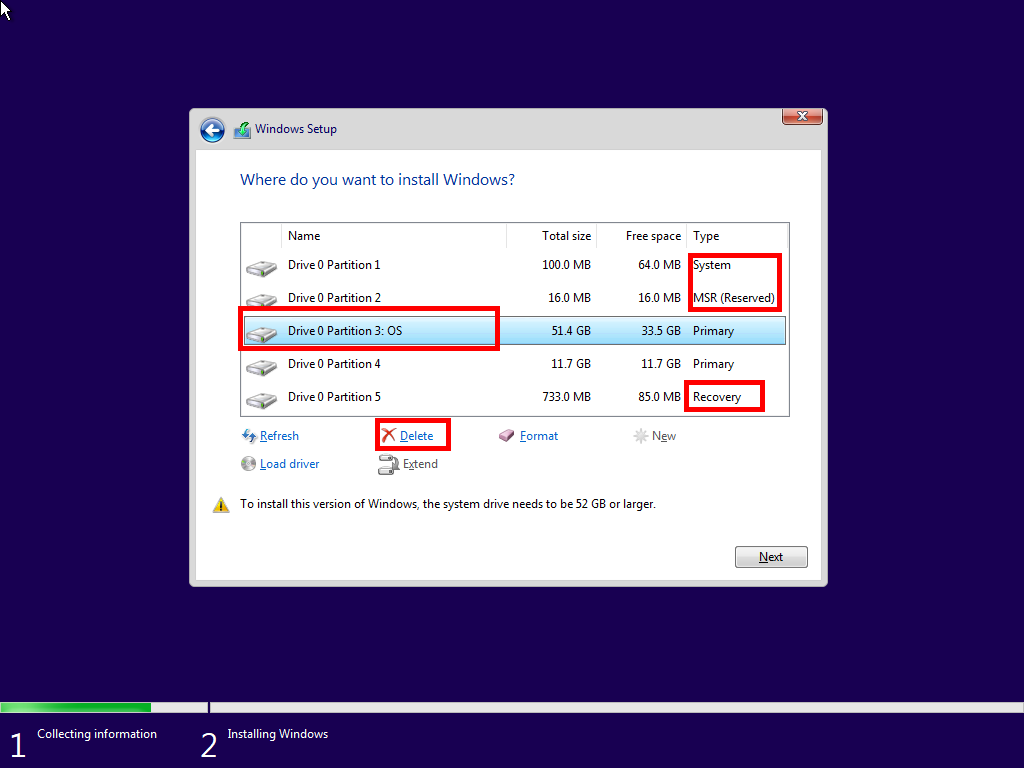Sort by Type column header
The height and width of the screenshot is (768, 1024).
[737, 236]
